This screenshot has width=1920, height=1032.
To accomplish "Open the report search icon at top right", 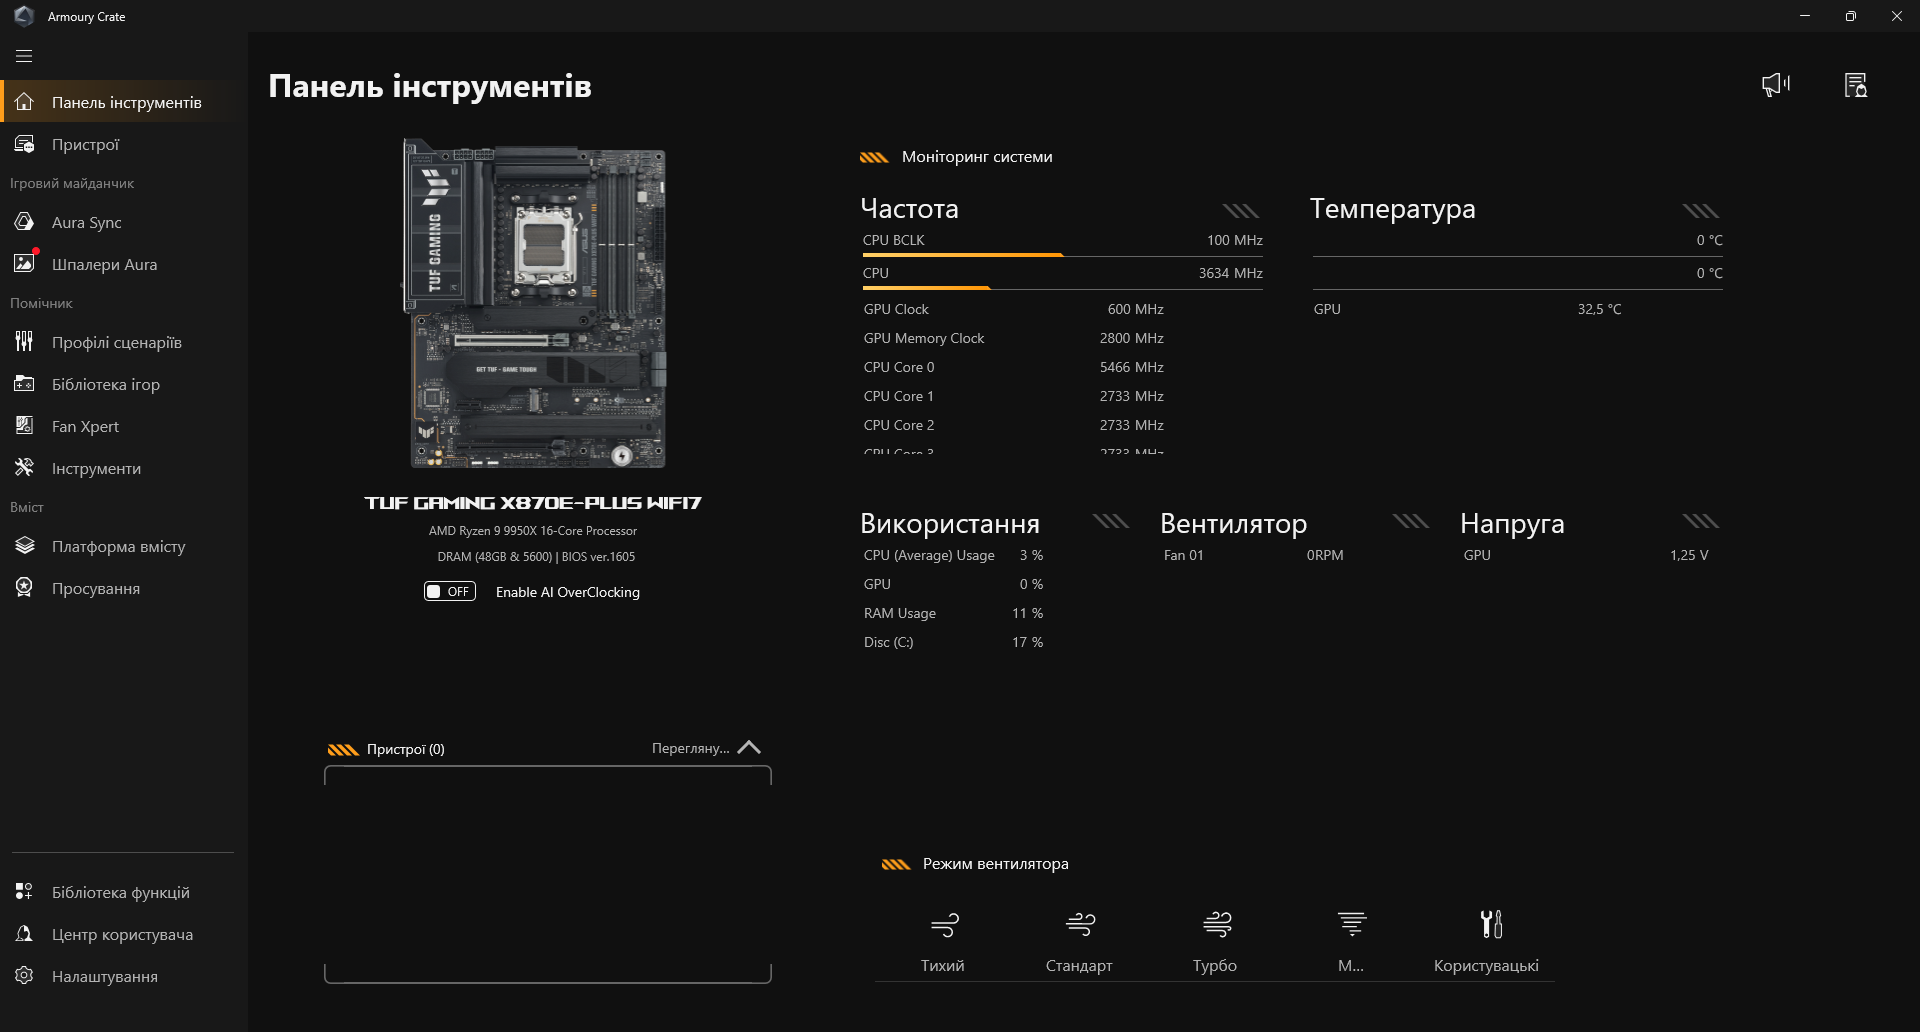I will tap(1856, 85).
